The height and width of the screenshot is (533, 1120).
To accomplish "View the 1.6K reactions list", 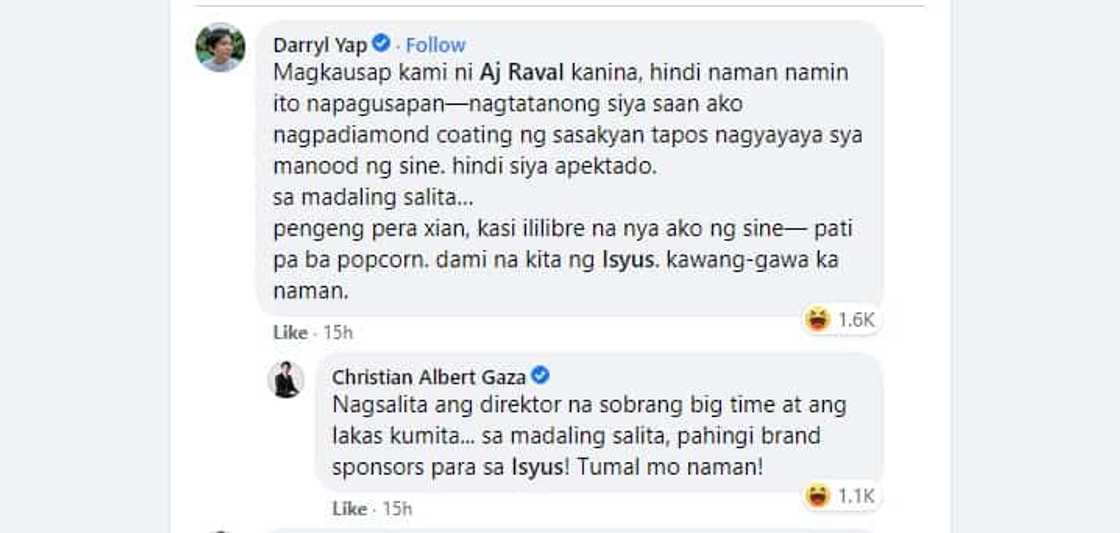I will (856, 320).
